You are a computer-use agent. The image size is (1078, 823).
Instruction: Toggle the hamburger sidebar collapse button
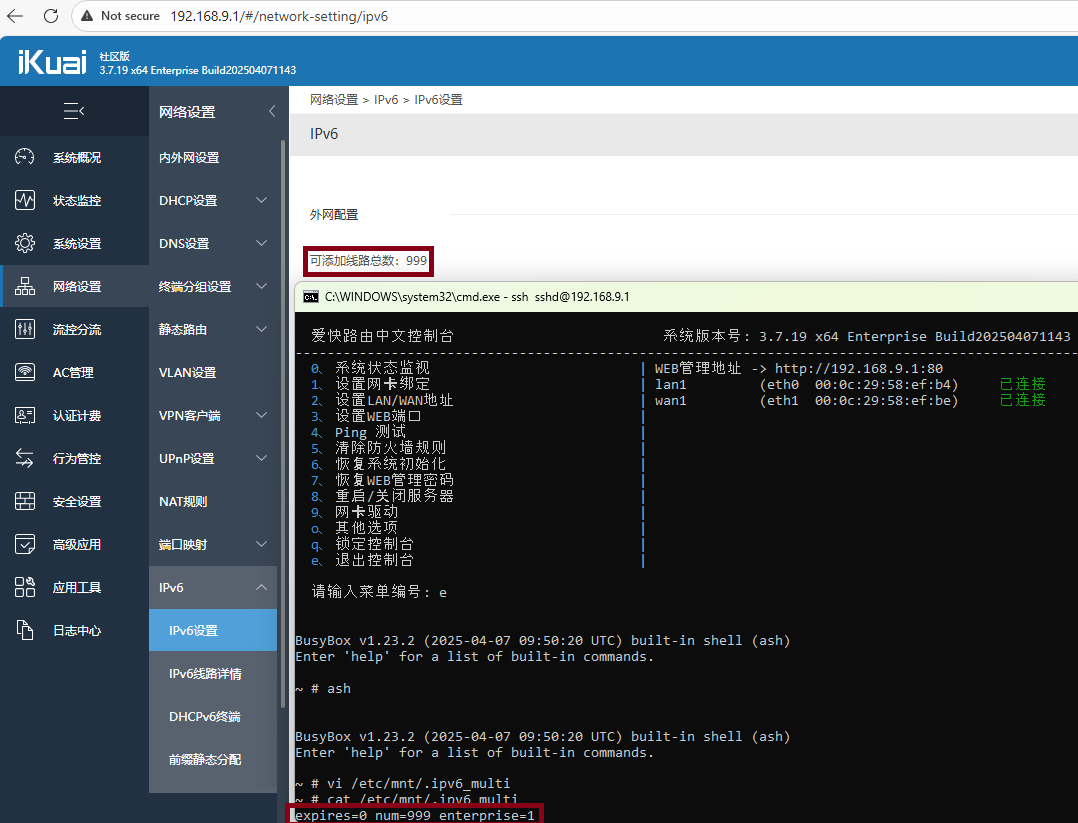(x=74, y=111)
